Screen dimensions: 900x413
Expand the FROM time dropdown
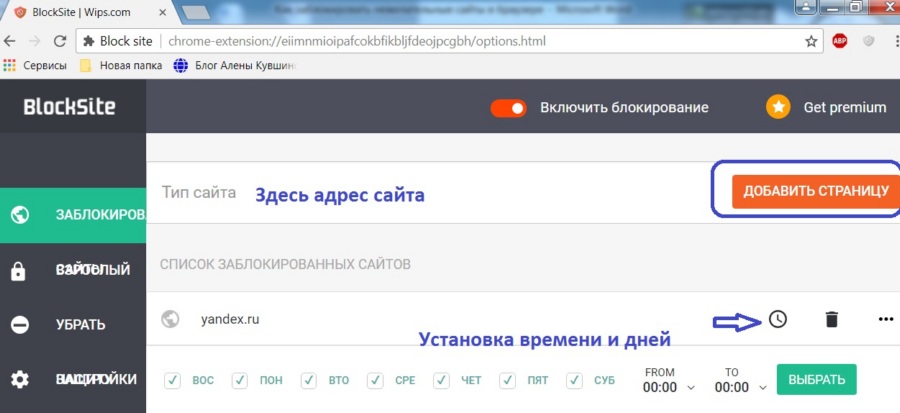tap(668, 387)
